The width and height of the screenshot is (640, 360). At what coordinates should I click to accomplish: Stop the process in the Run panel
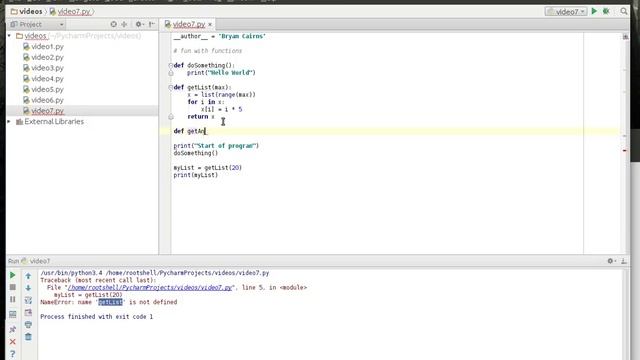coord(13,287)
